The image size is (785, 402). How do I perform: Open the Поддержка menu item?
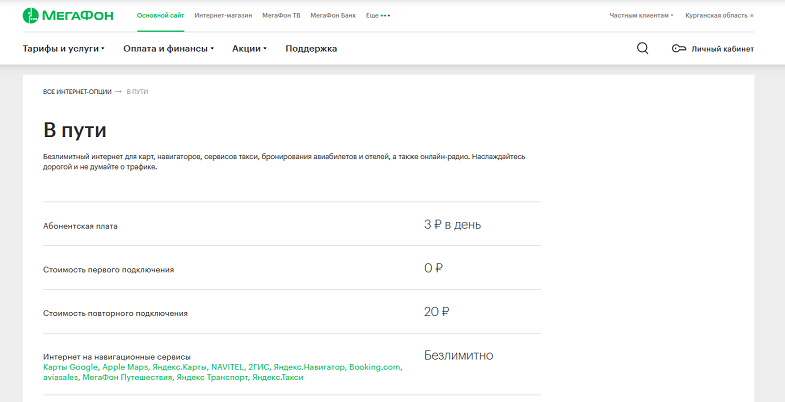pos(311,49)
